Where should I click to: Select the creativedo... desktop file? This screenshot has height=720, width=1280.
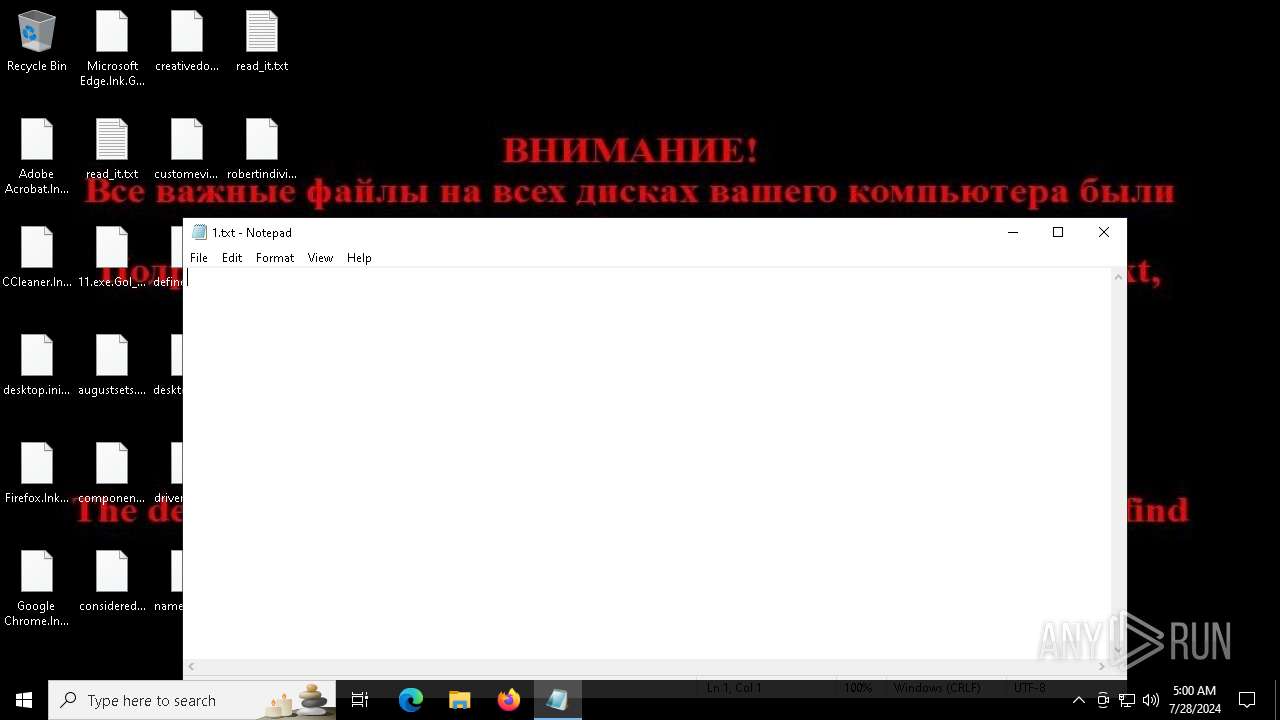pyautogui.click(x=187, y=42)
